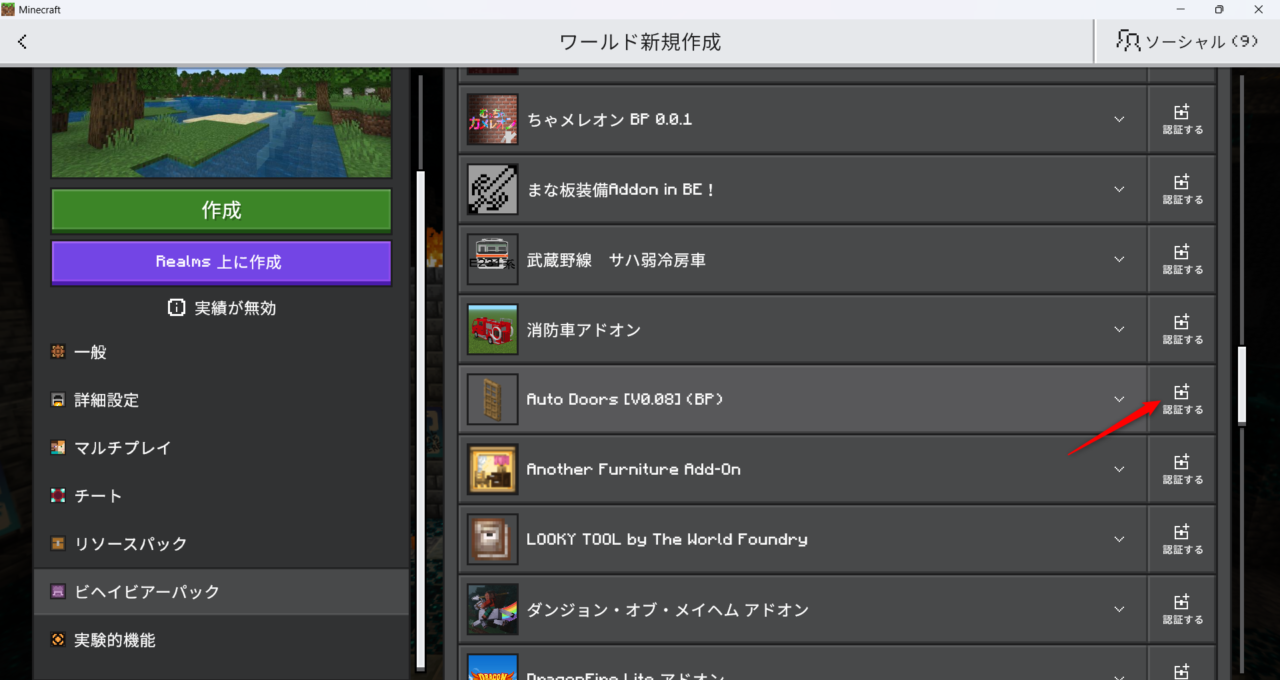Expand the 武蔵野線 サハ弱冷房車 details chevron
Viewport: 1280px width, 680px height.
[x=1119, y=259]
